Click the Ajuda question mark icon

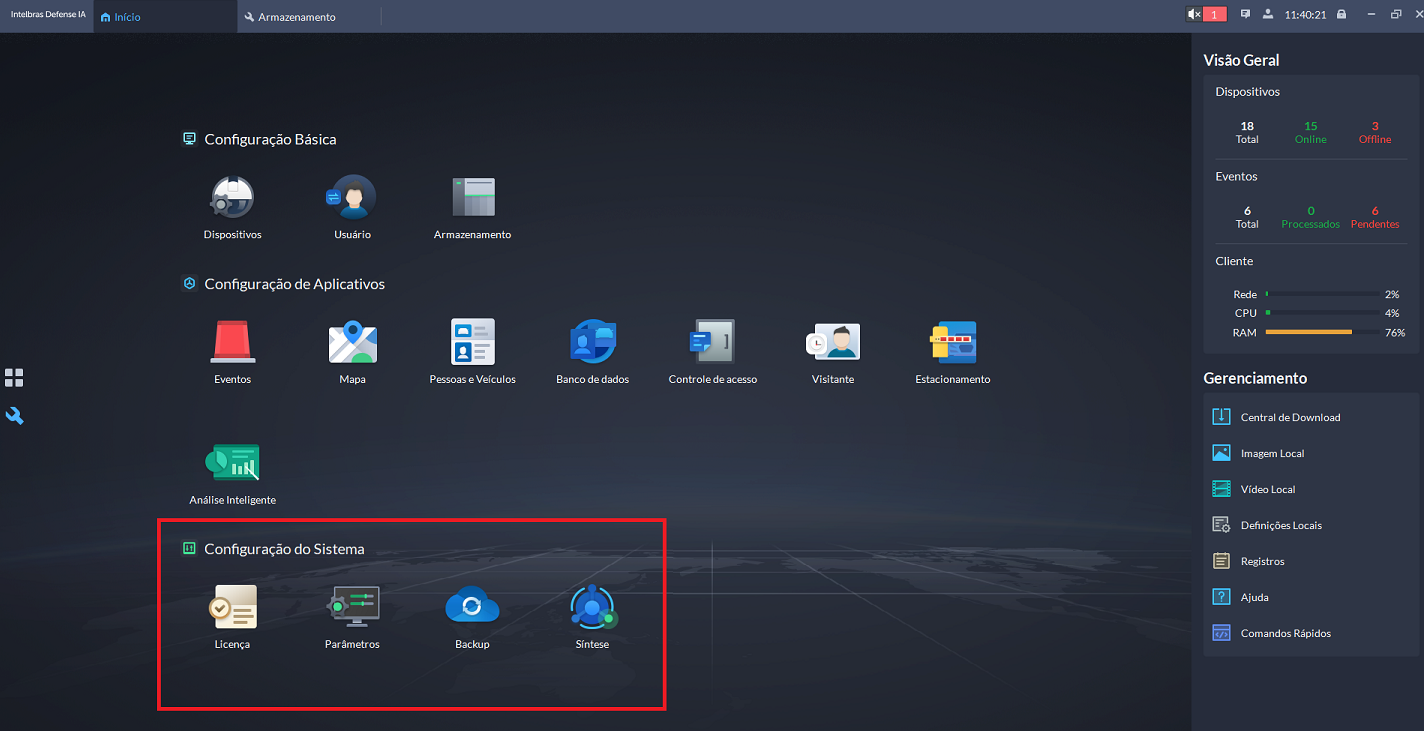tap(1221, 597)
